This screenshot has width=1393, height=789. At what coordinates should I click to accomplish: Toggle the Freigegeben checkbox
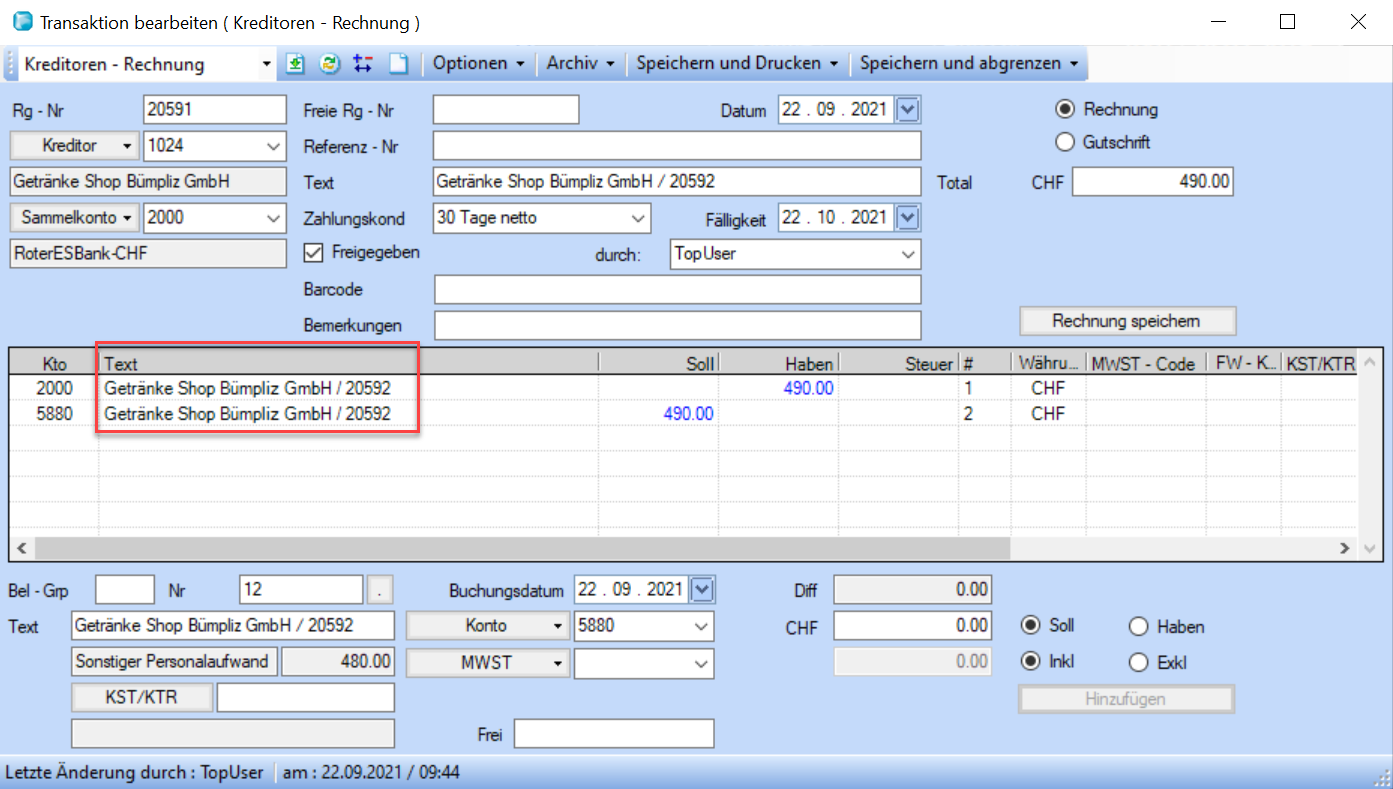click(x=312, y=253)
